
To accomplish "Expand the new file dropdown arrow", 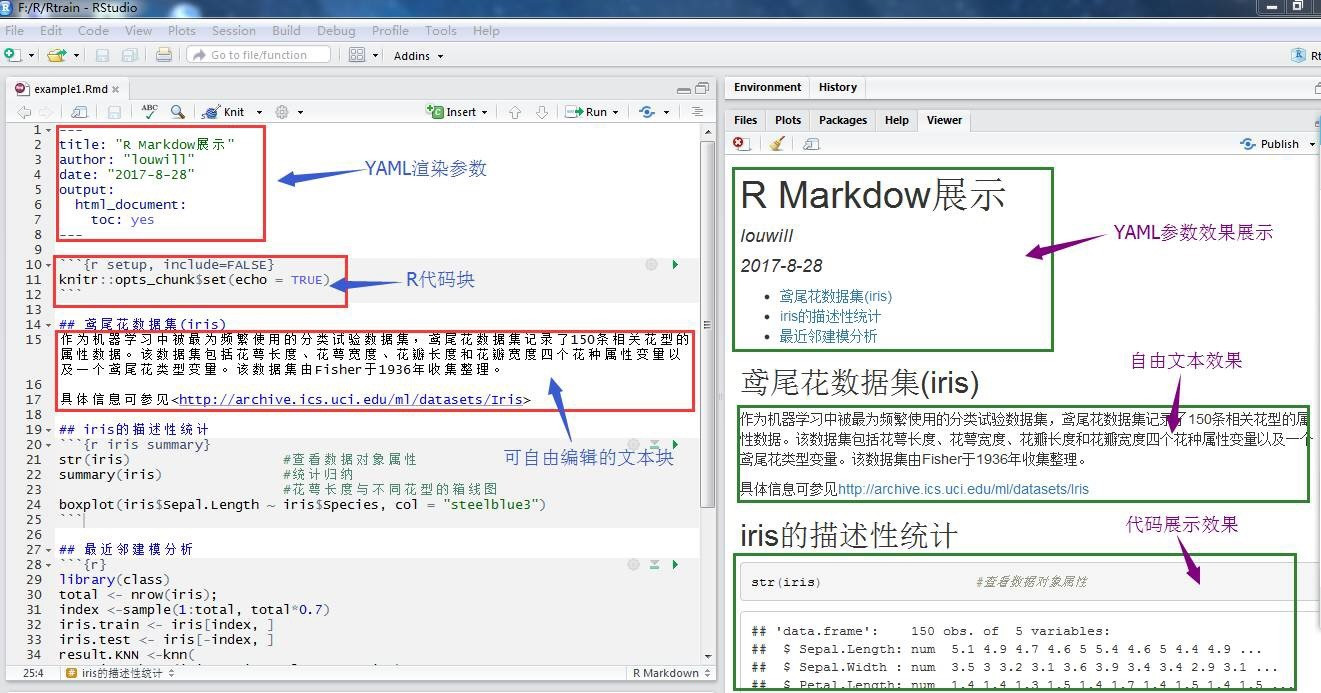I will (x=31, y=56).
